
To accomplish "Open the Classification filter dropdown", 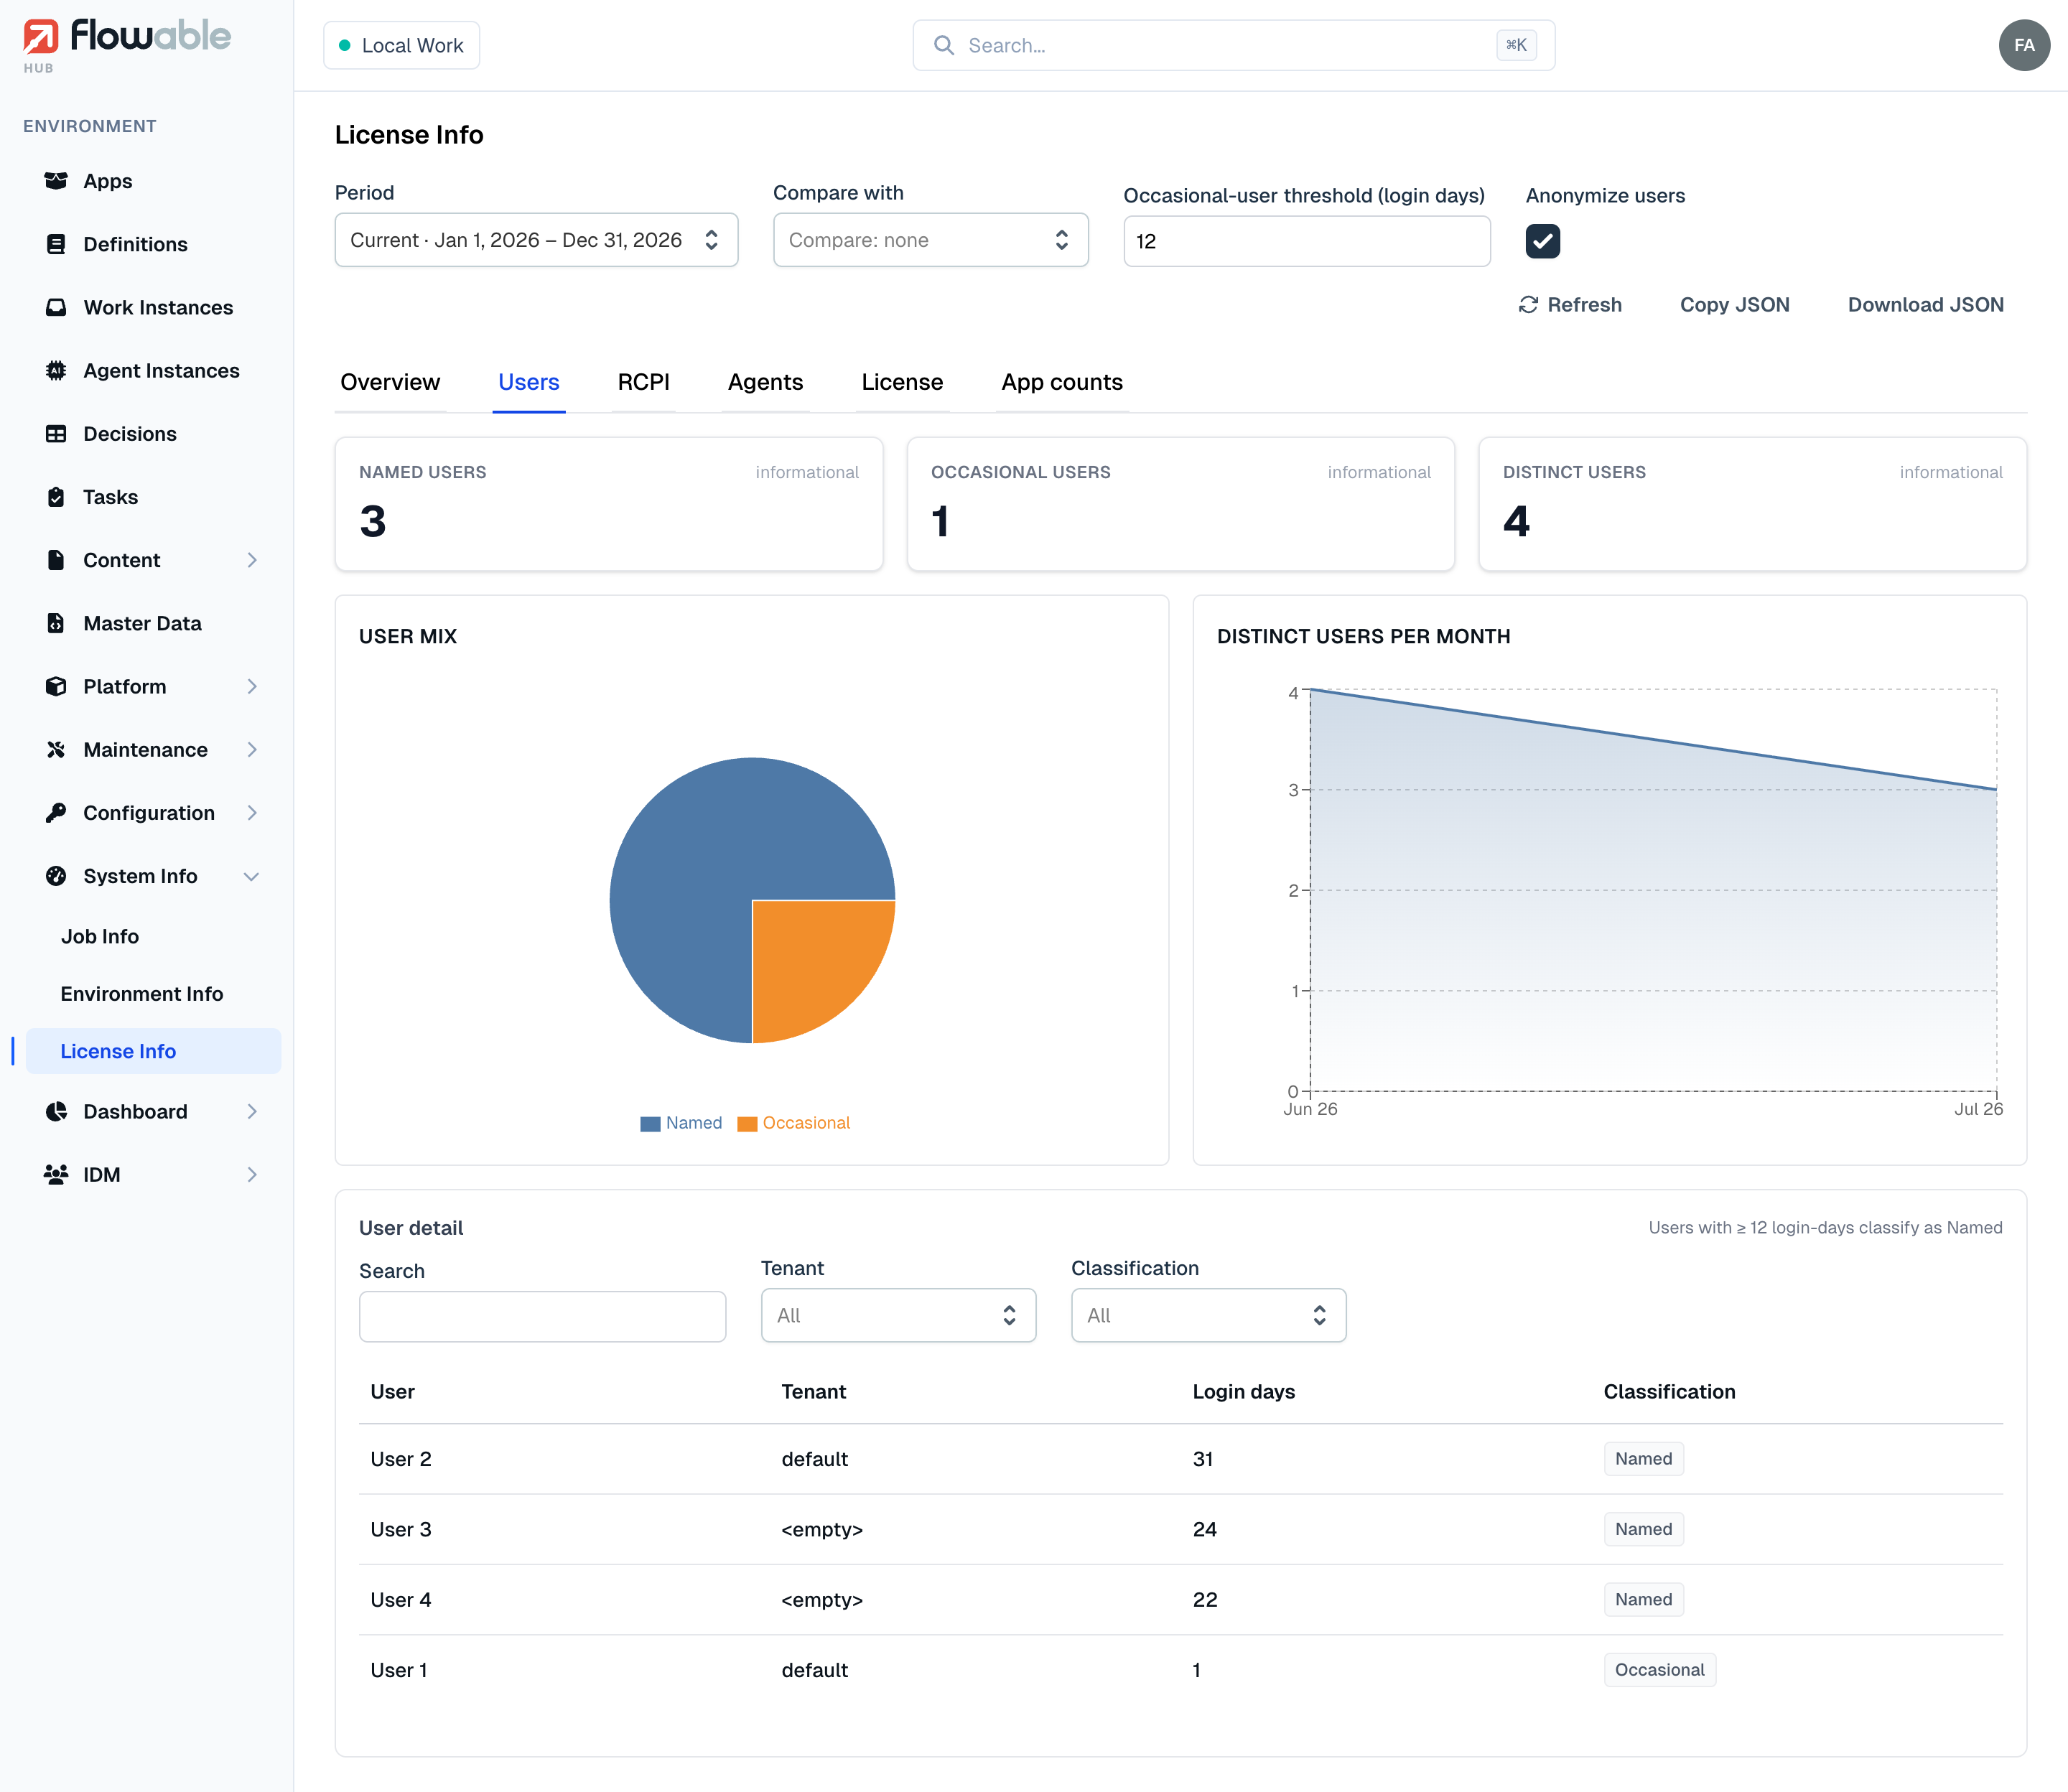I will coord(1208,1315).
